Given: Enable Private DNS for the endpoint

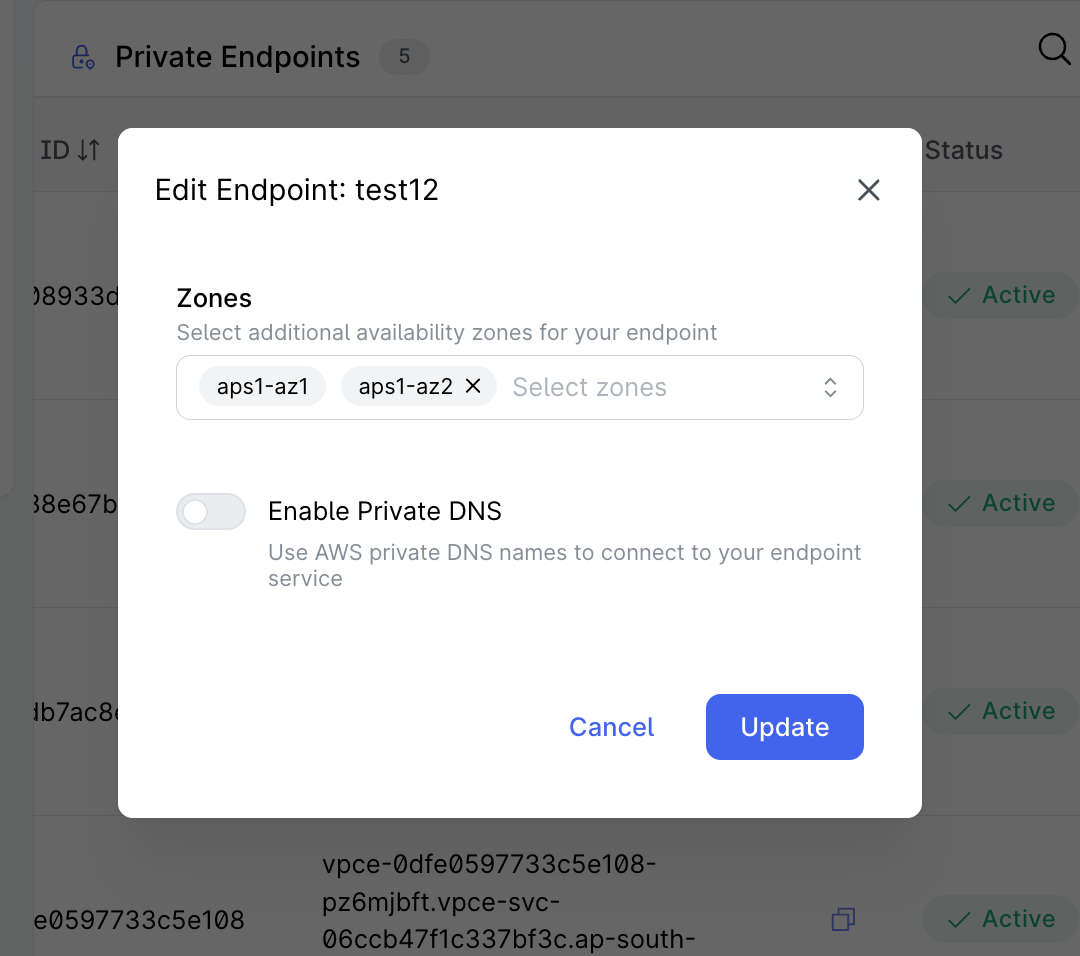Looking at the screenshot, I should (x=211, y=511).
